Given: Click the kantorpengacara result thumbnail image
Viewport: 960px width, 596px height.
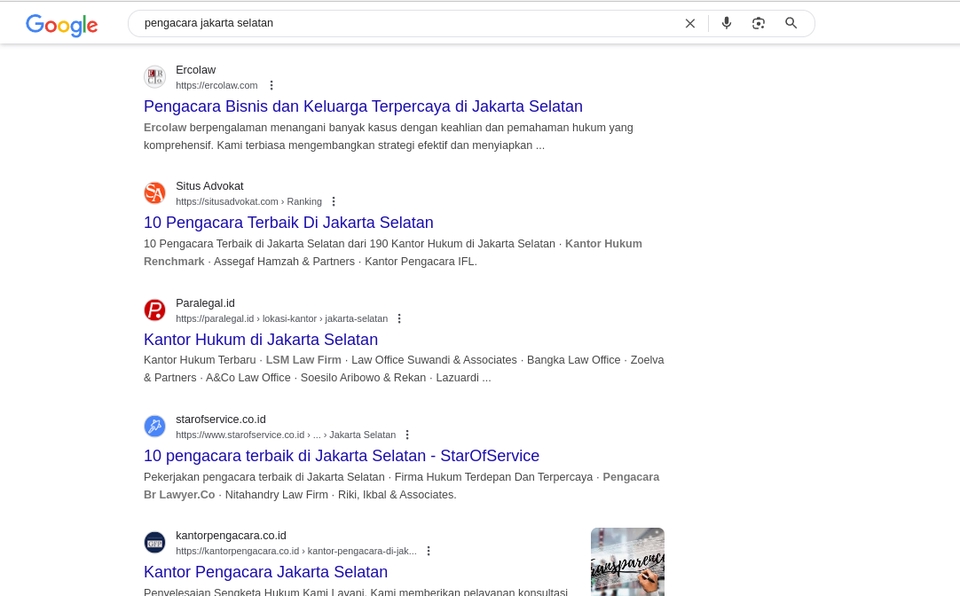Looking at the screenshot, I should 628,562.
